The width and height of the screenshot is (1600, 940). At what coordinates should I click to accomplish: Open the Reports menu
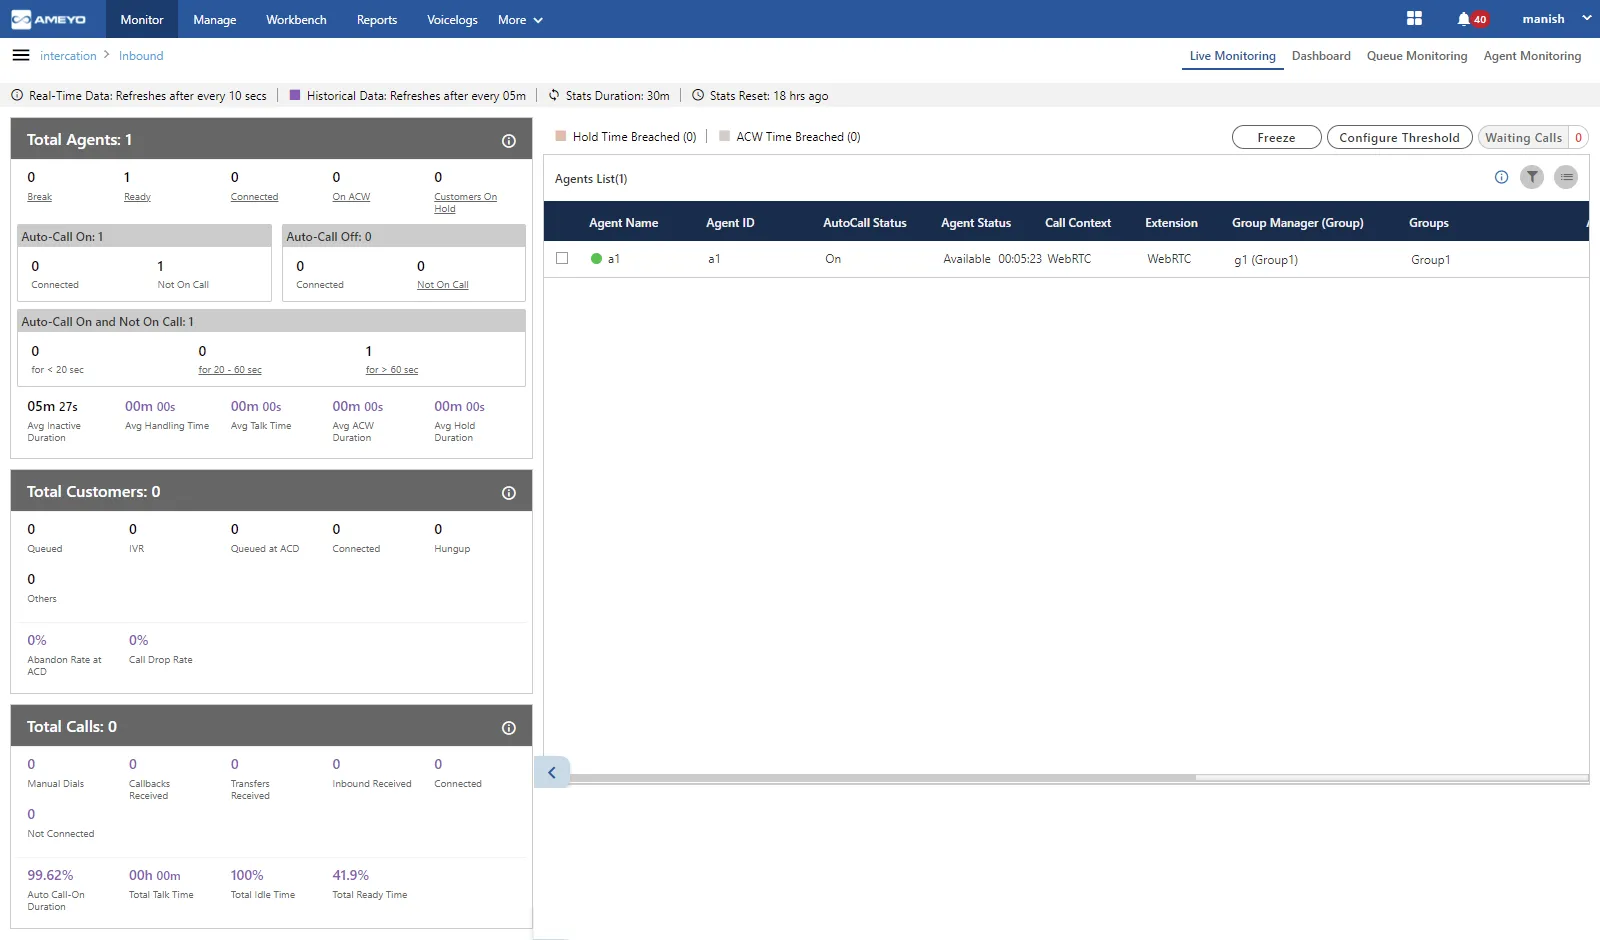(377, 19)
